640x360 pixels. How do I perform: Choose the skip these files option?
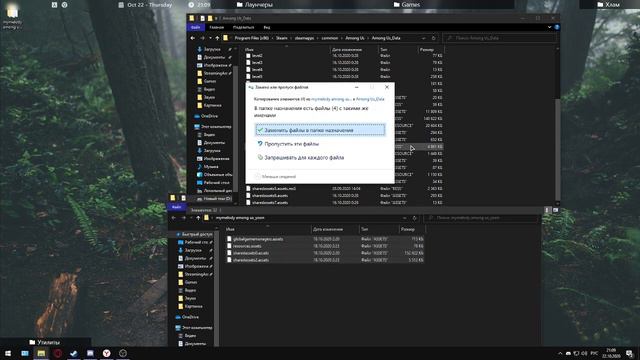coord(288,144)
